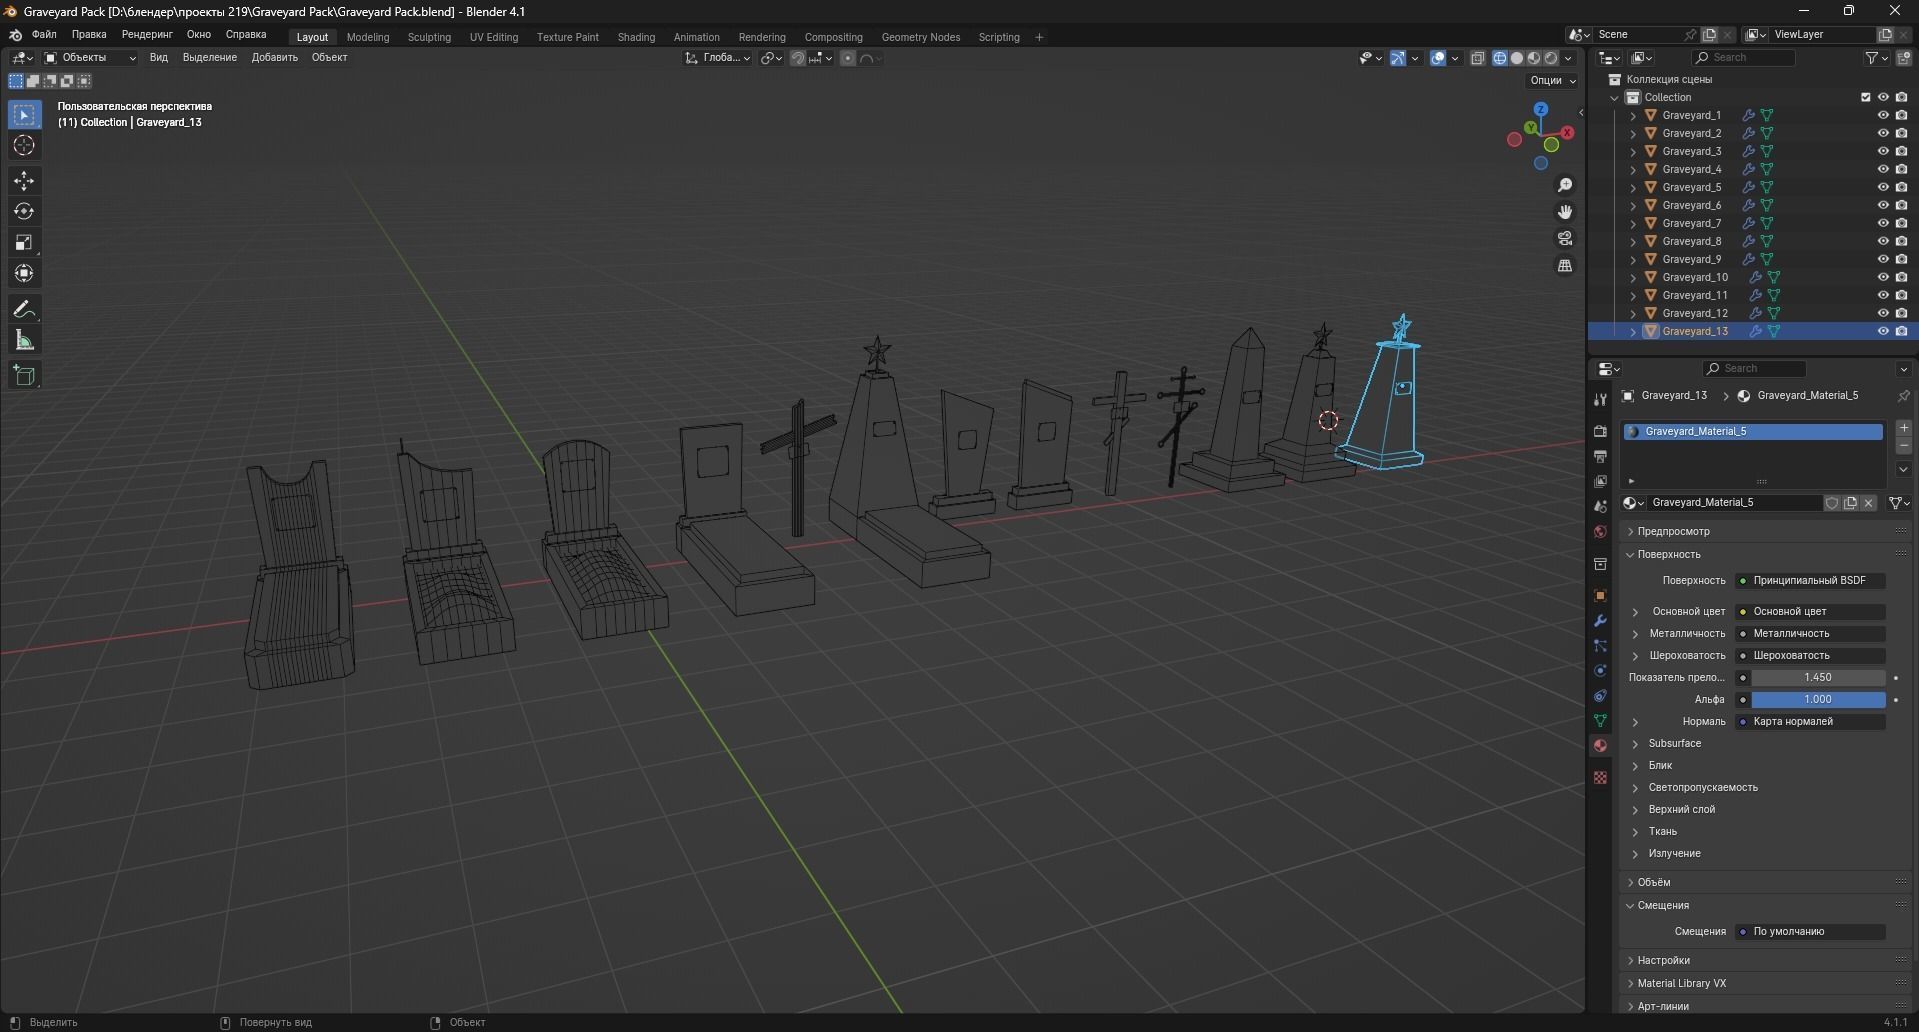Open the Physics properties tab
The image size is (1919, 1032).
pos(1600,671)
